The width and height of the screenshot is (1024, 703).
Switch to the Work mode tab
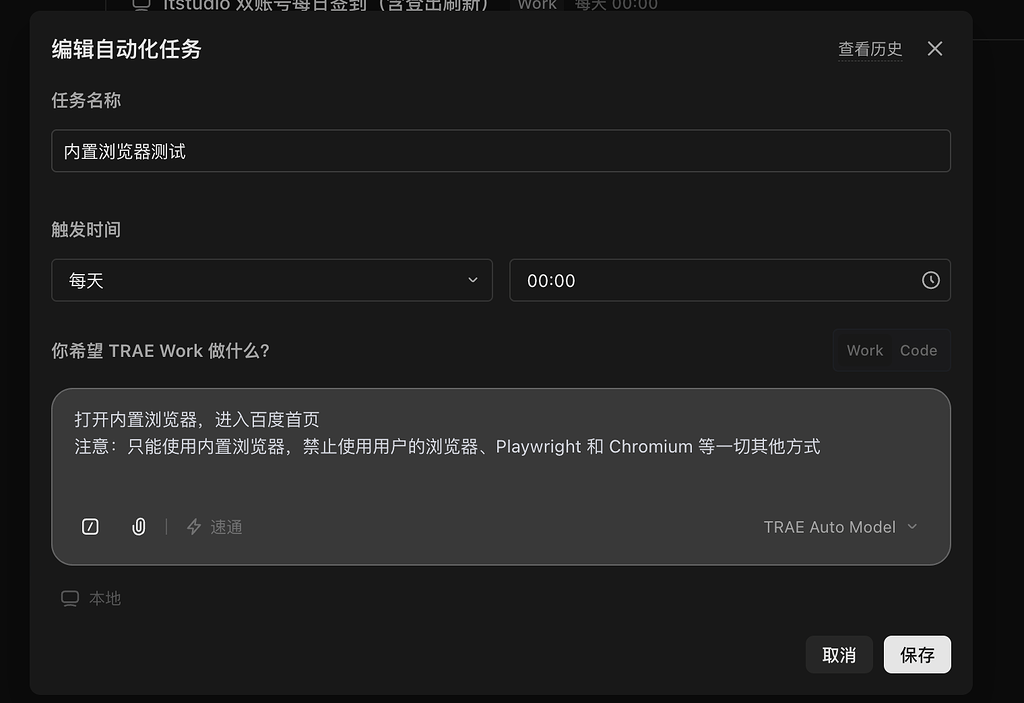click(x=865, y=351)
